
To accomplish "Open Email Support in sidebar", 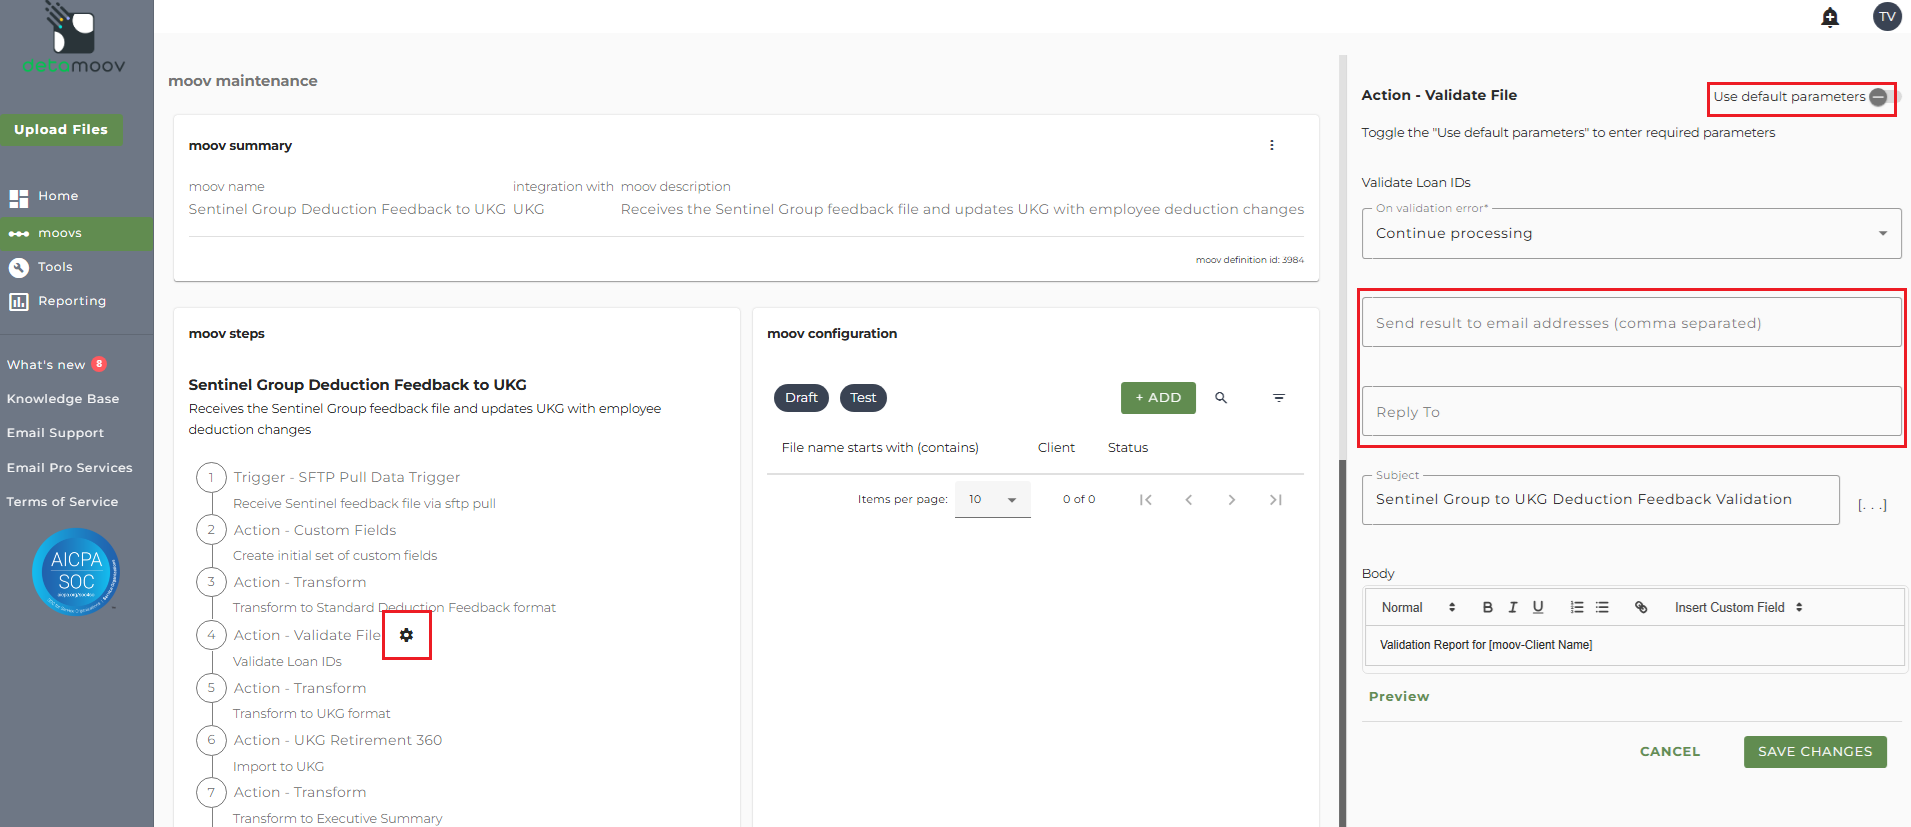I will click(55, 433).
